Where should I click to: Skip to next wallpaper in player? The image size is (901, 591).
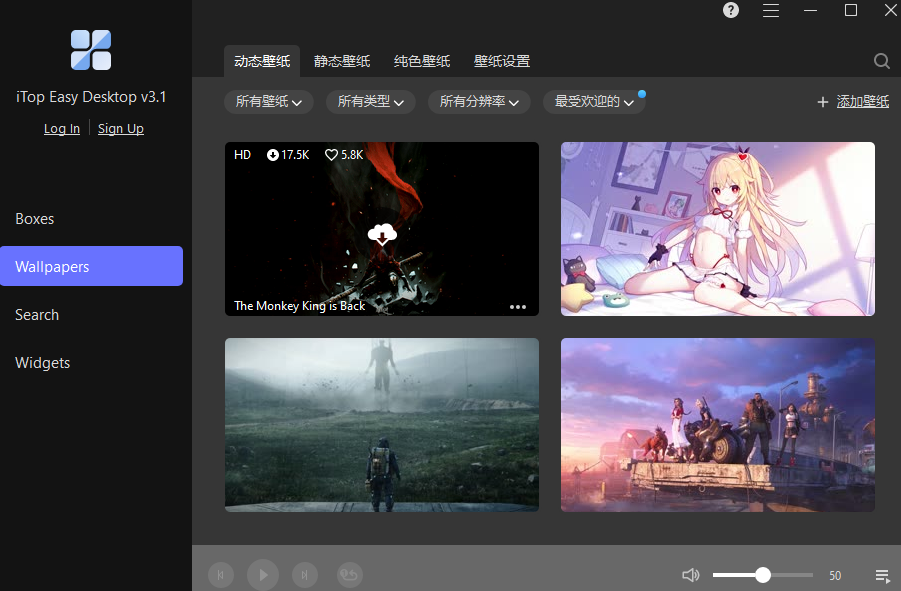tap(305, 575)
